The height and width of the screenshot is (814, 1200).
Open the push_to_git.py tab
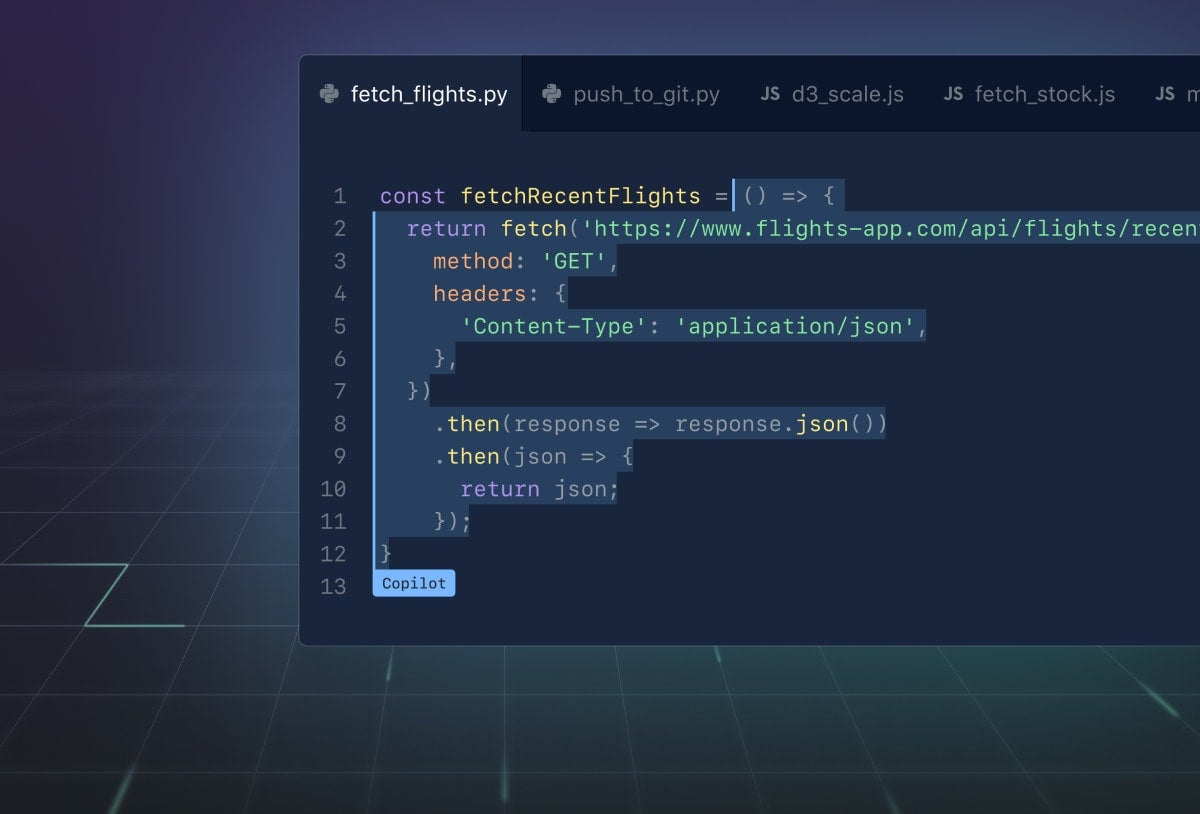point(646,95)
